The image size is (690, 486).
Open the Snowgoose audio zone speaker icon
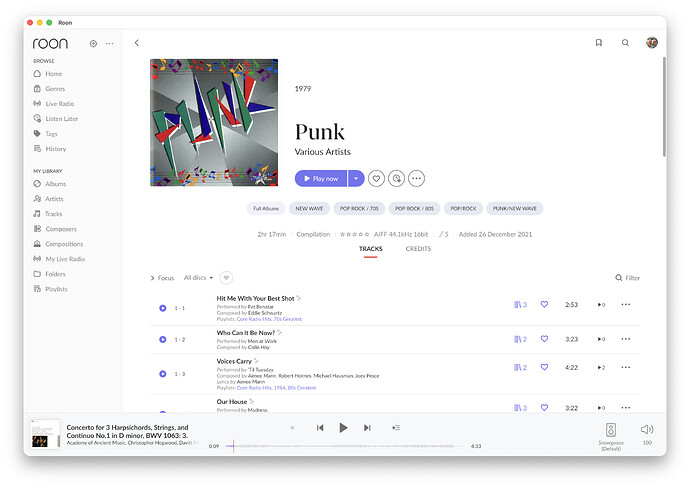pos(611,430)
